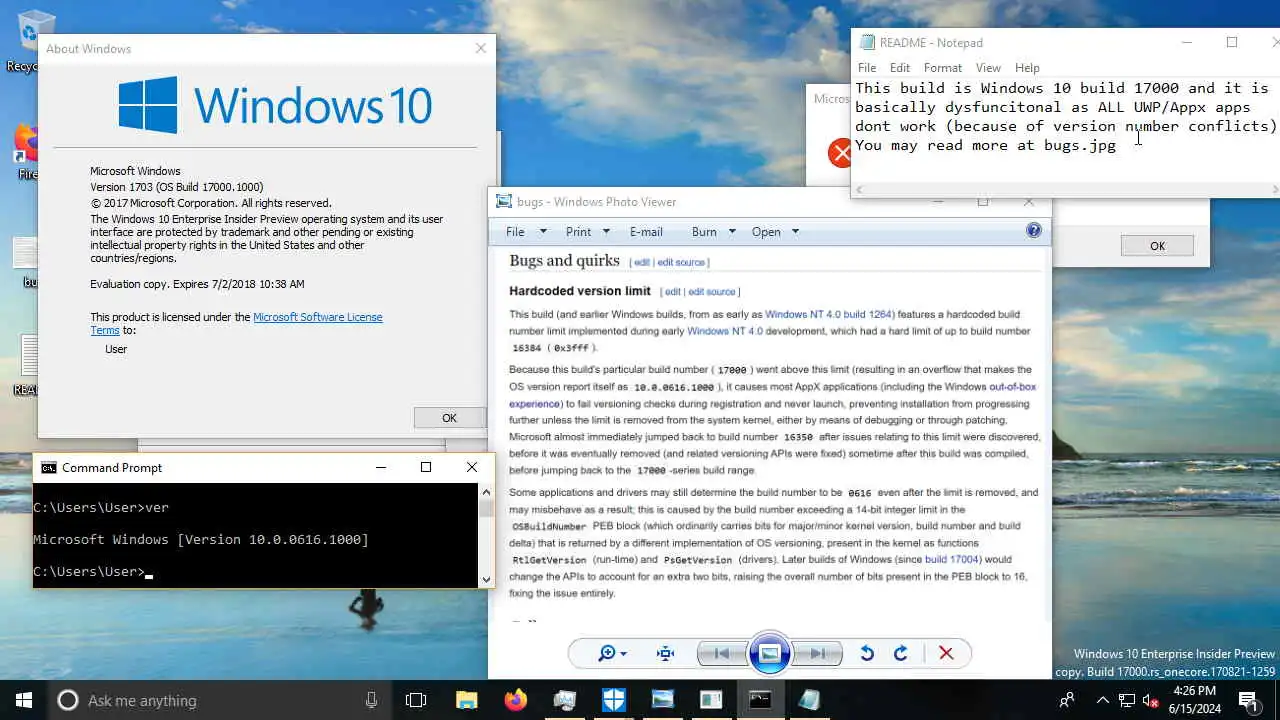Open Notepad Format menu

pos(943,68)
